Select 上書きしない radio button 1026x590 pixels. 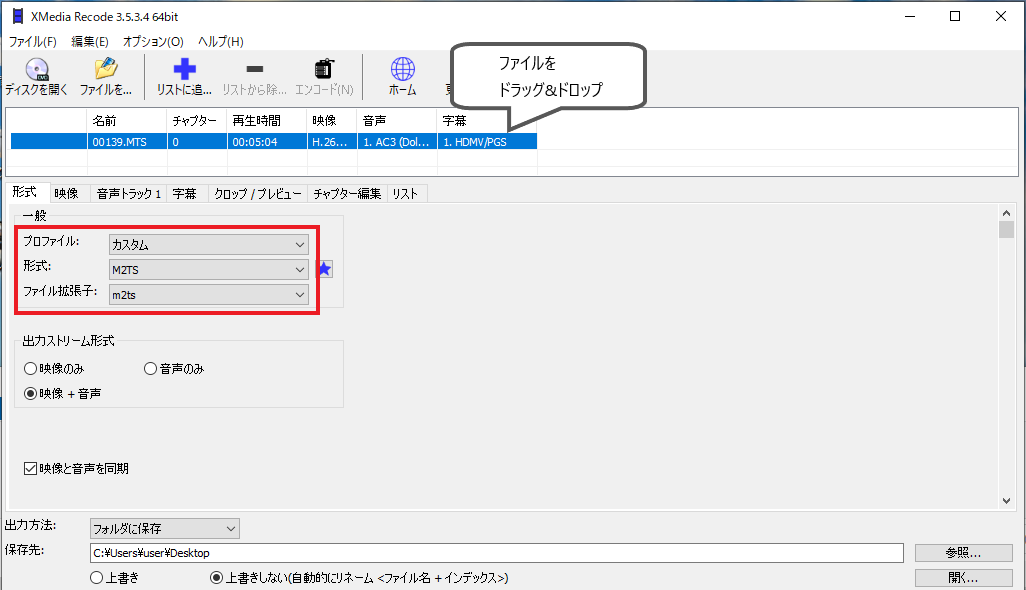tap(217, 578)
